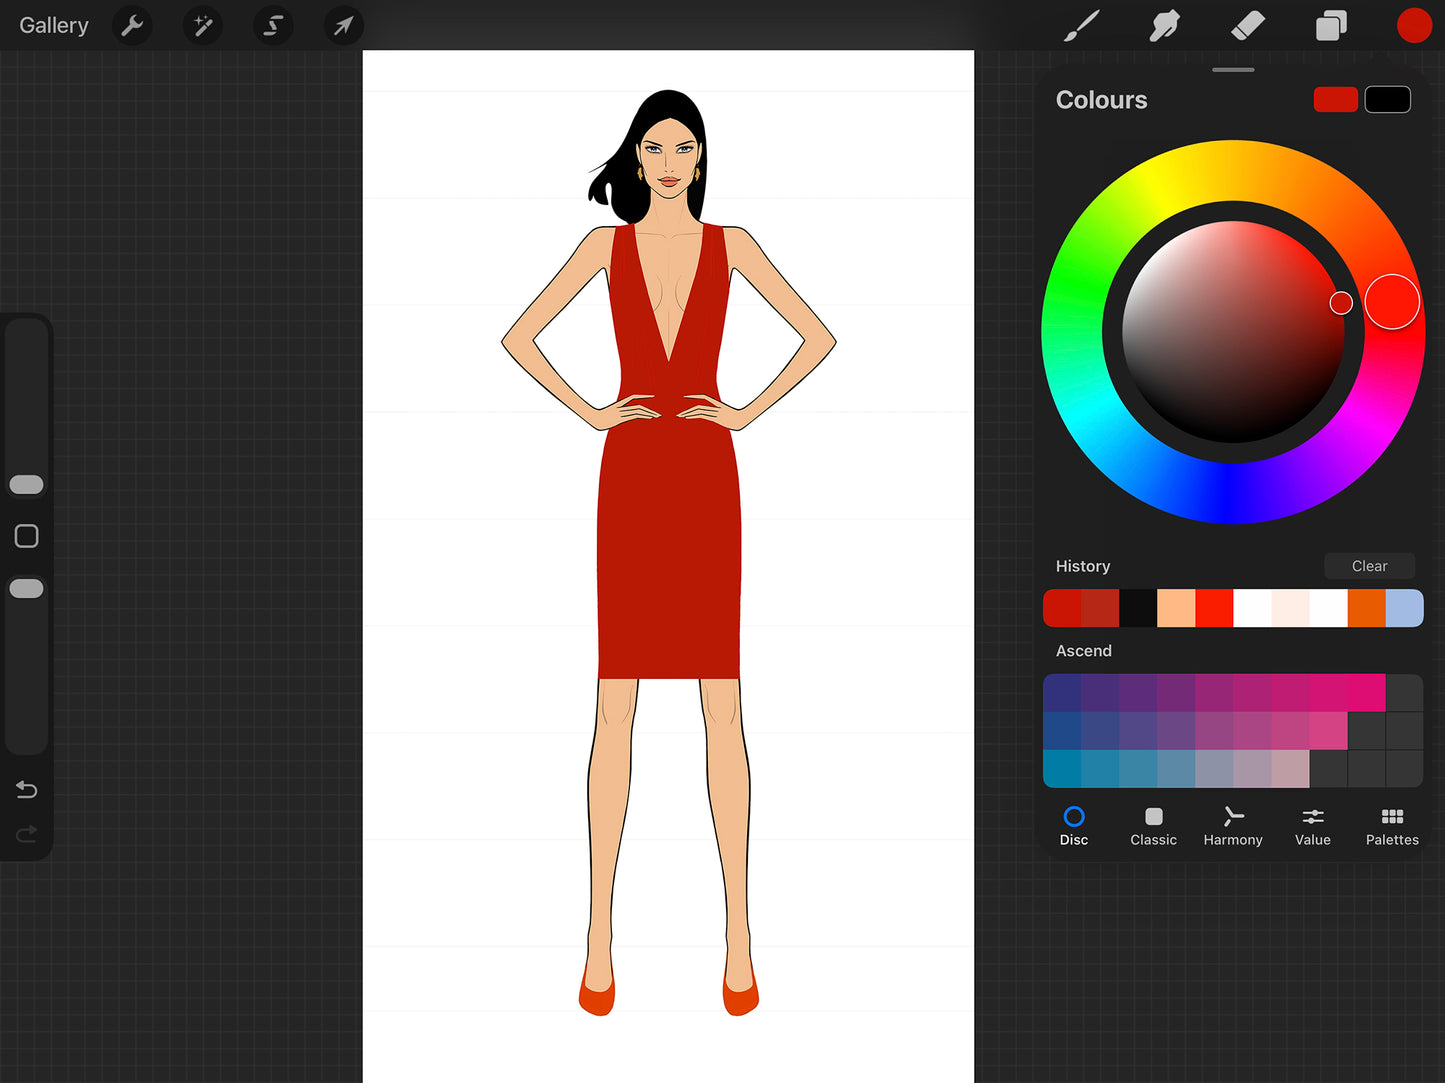Open the Adjustments magic wand menu
Image resolution: width=1445 pixels, height=1083 pixels.
pos(203,25)
